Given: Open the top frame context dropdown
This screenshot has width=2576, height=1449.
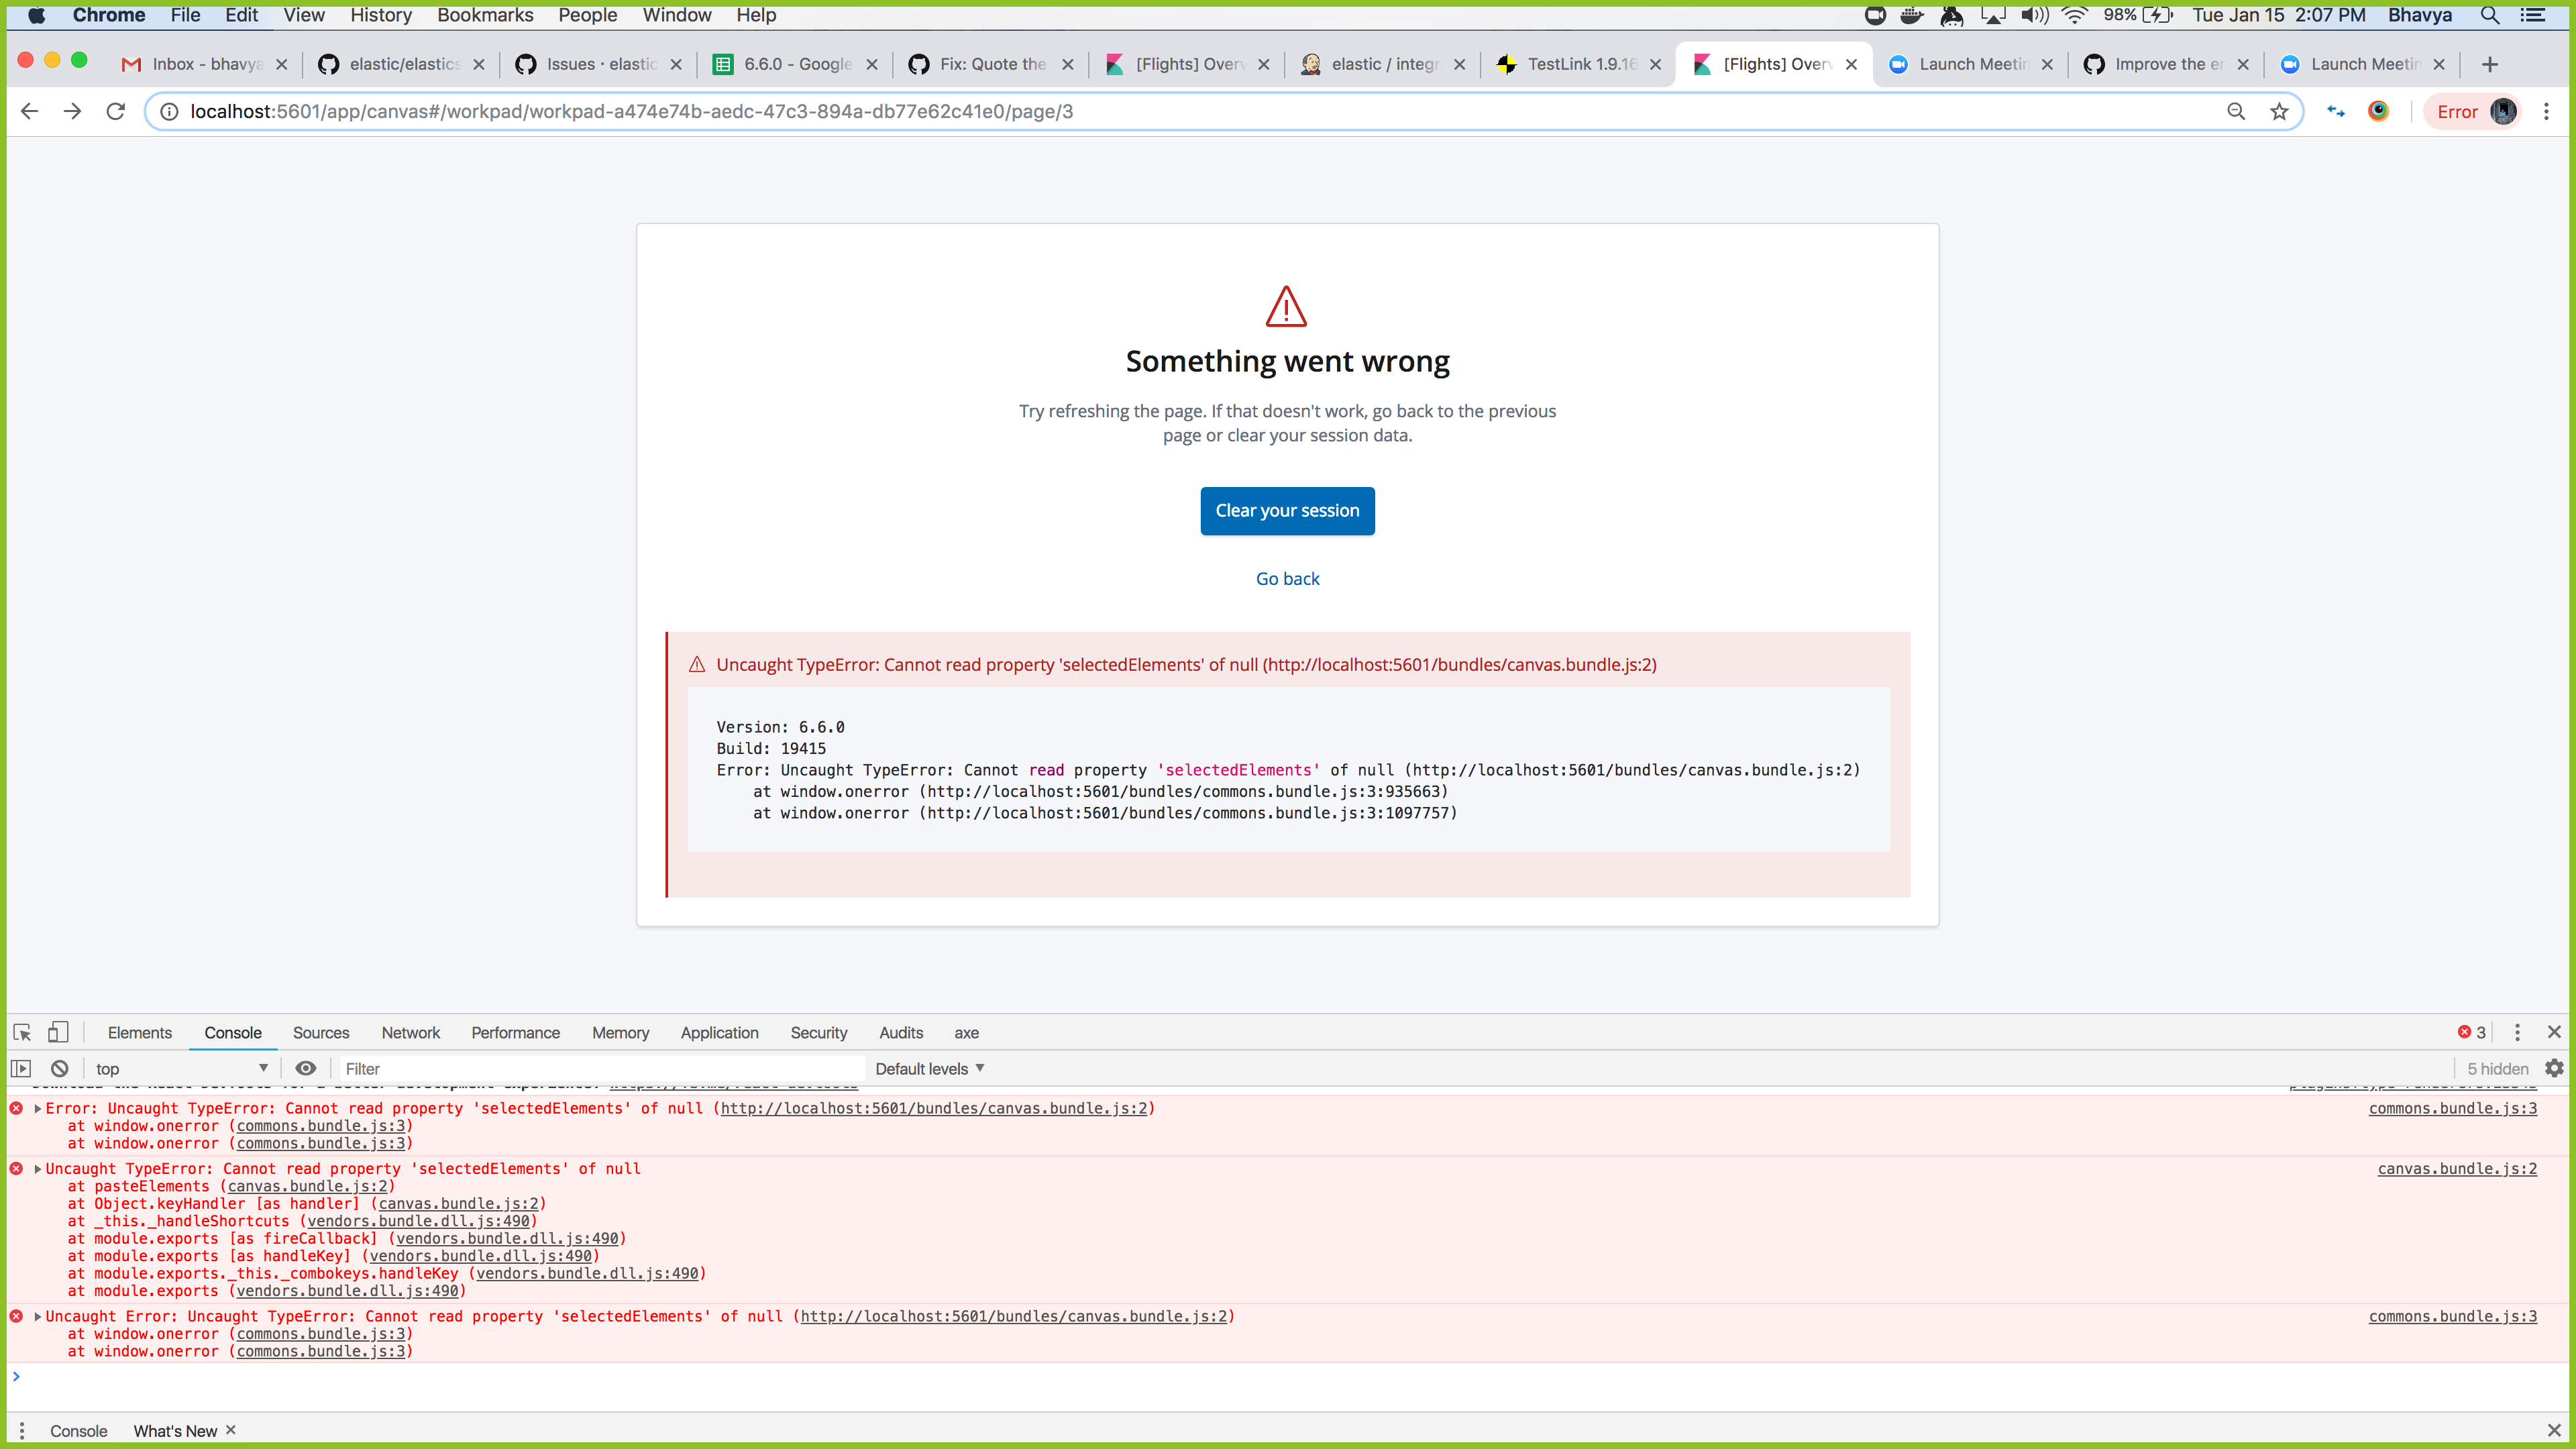Looking at the screenshot, I should point(180,1068).
